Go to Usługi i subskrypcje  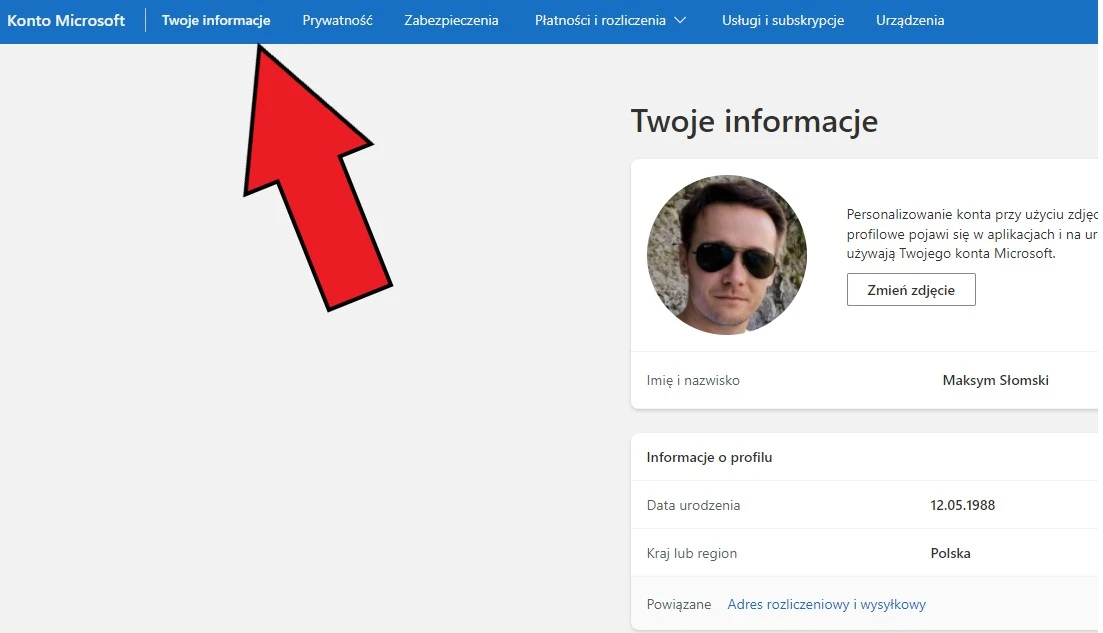(782, 20)
